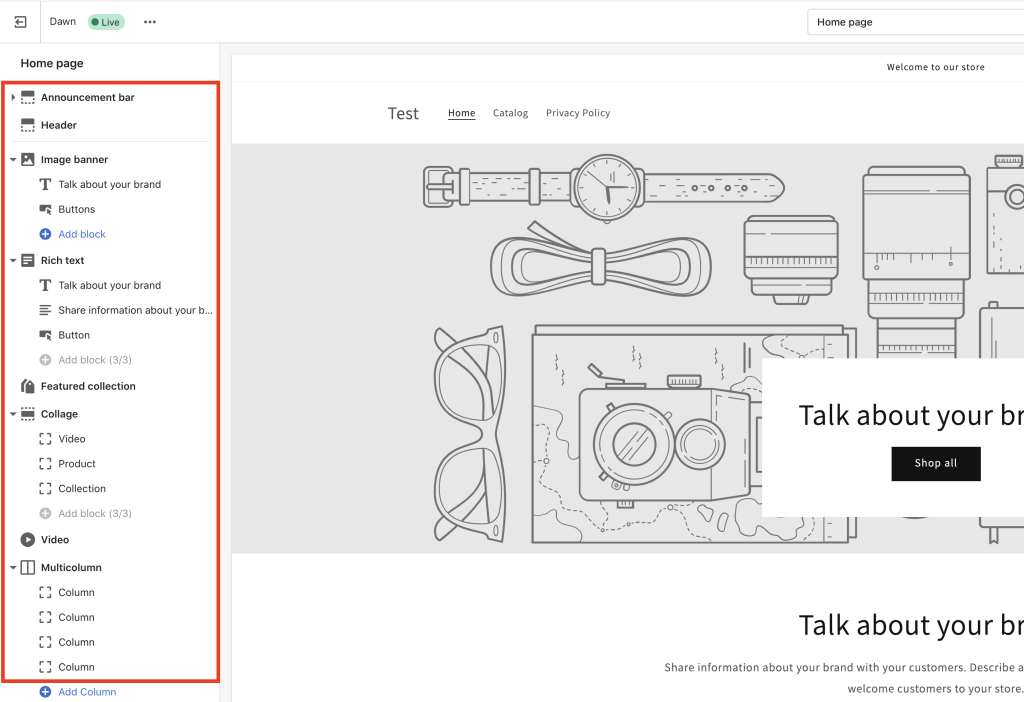Click the Talk about your brand text icon

point(45,184)
